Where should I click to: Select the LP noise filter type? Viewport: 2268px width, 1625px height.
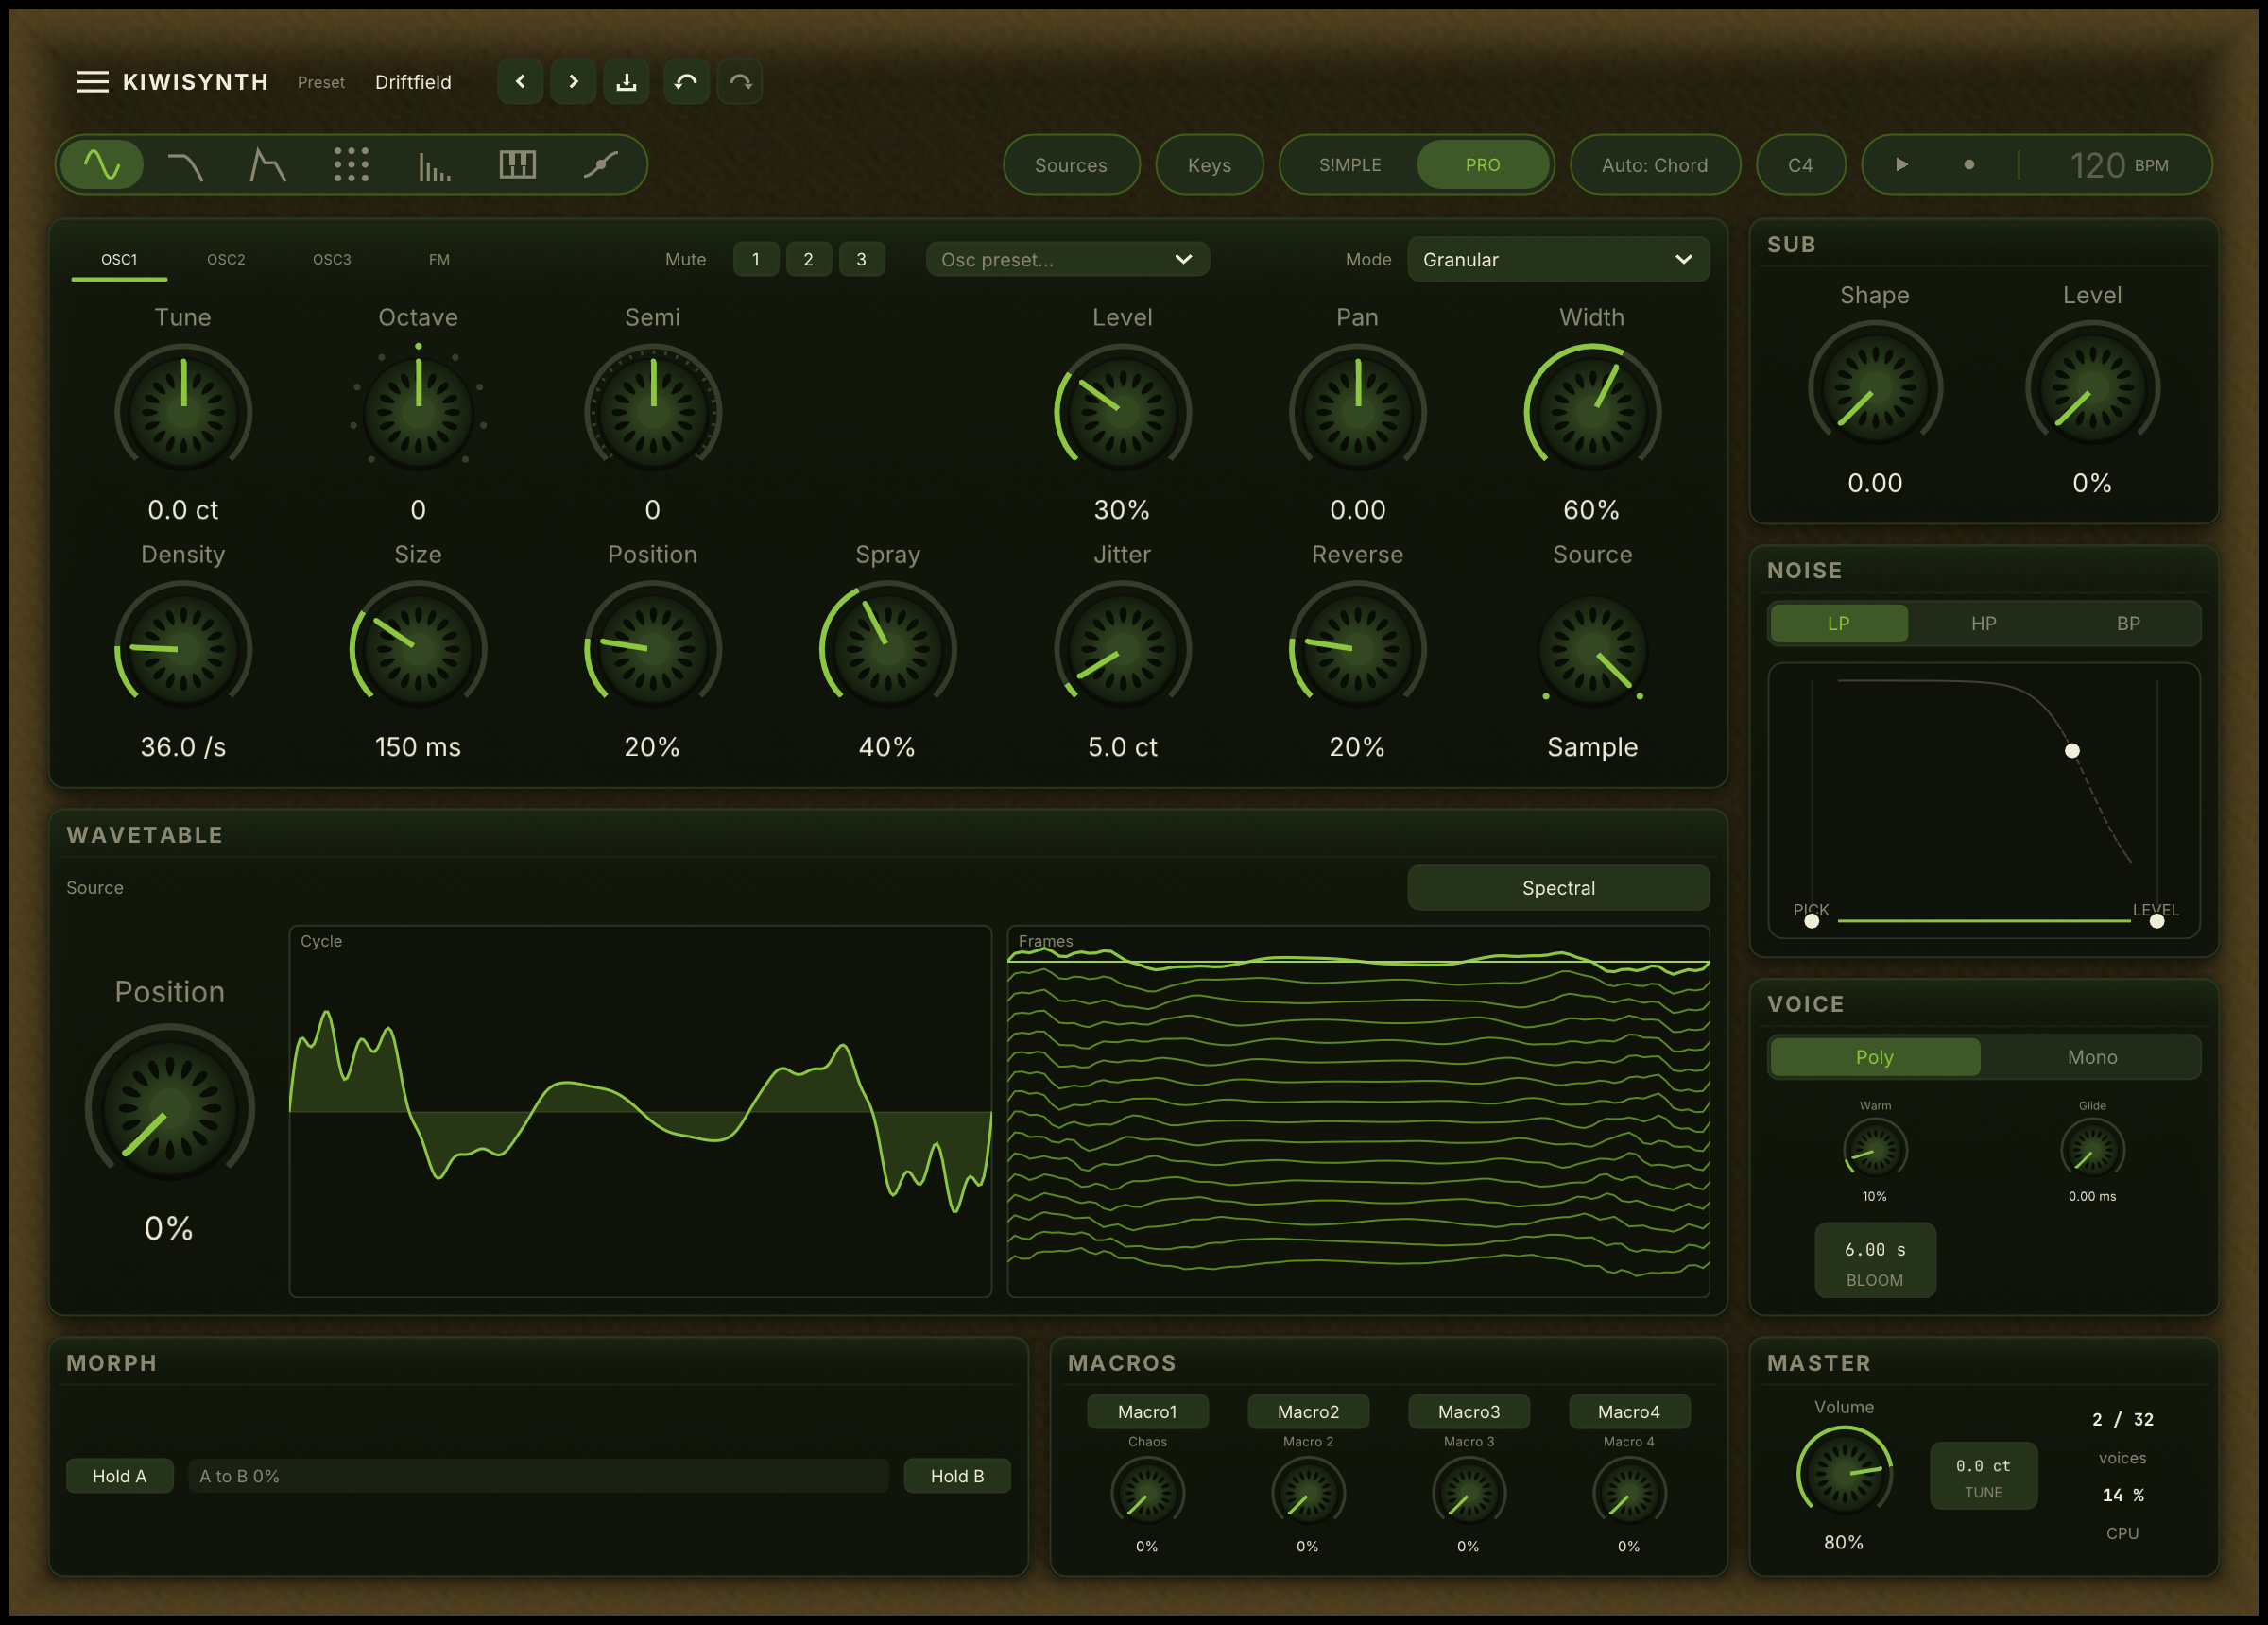[x=1839, y=624]
